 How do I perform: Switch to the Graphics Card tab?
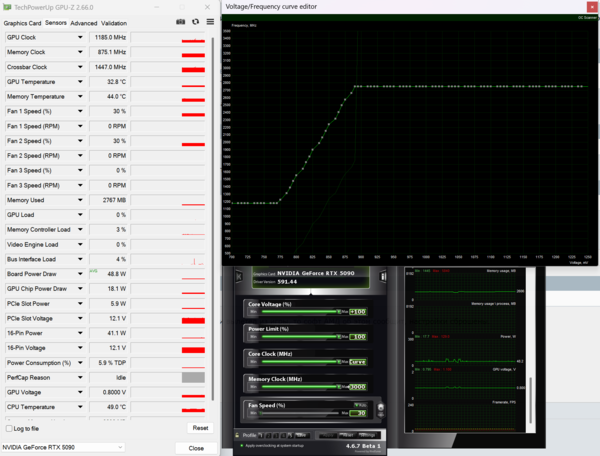point(22,23)
